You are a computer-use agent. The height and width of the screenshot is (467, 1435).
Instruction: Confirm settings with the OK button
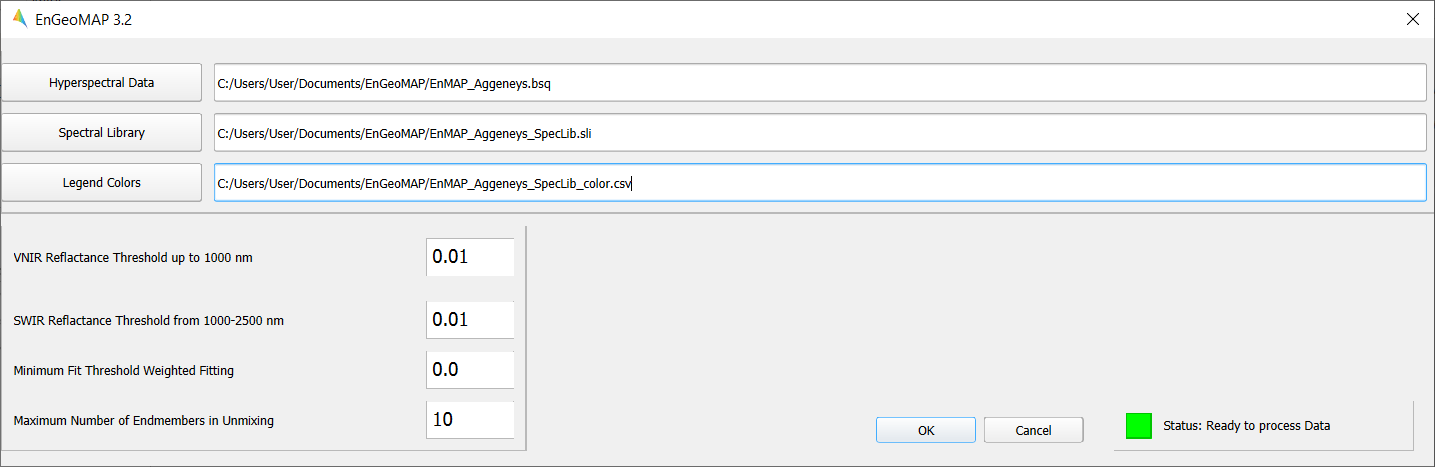[x=926, y=430]
